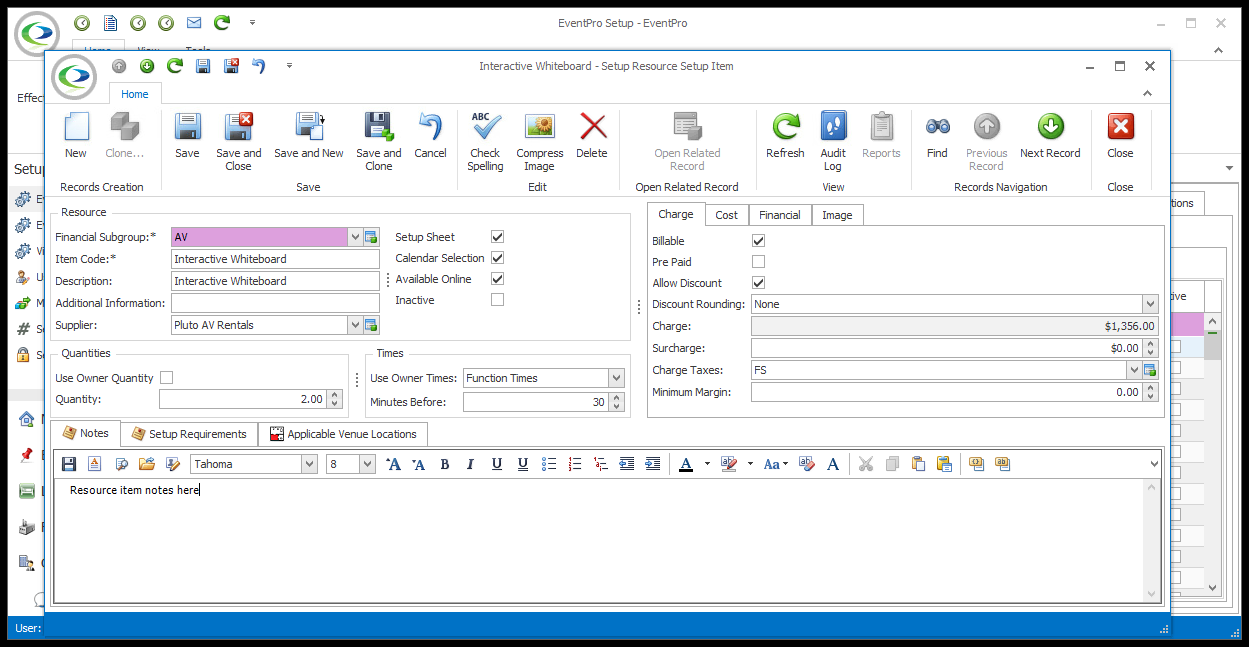Open the Applicable Venue Locations tab

(x=344, y=434)
